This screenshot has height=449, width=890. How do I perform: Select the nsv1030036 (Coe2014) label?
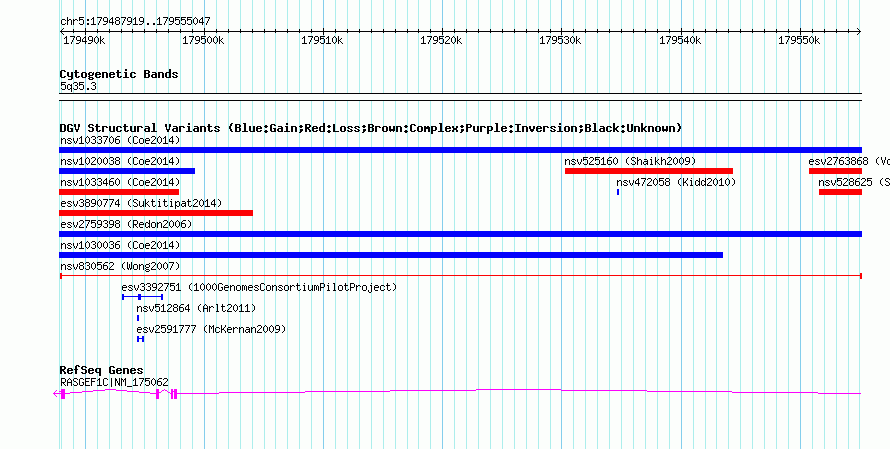120,245
